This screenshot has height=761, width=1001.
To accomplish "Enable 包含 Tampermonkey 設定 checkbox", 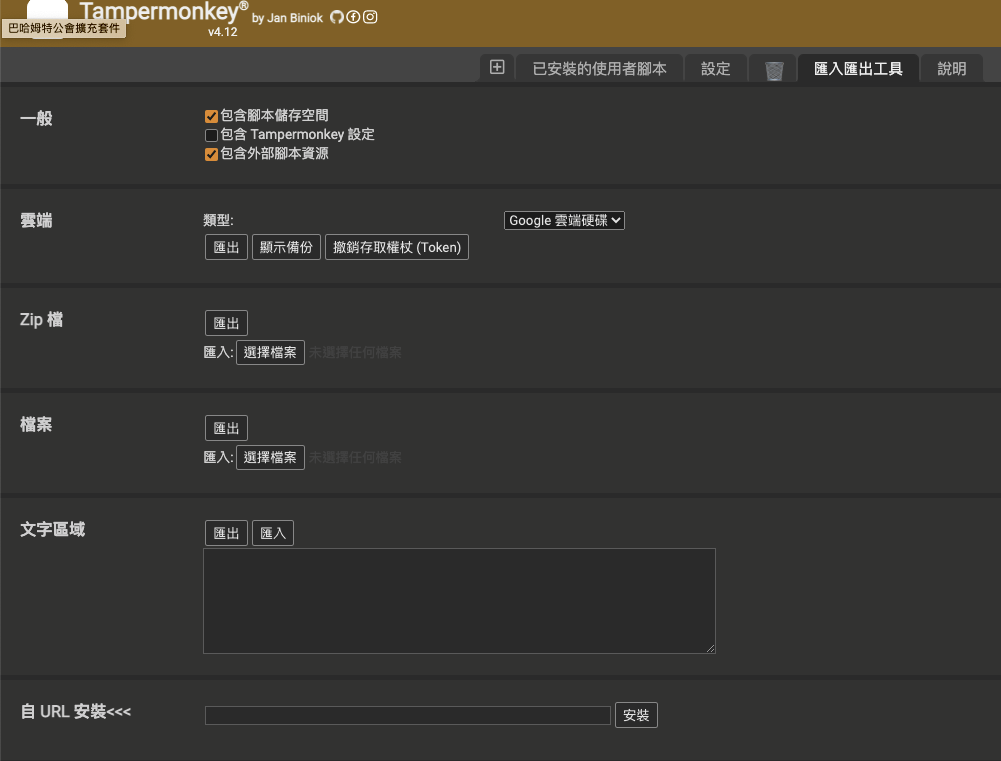I will pos(211,135).
